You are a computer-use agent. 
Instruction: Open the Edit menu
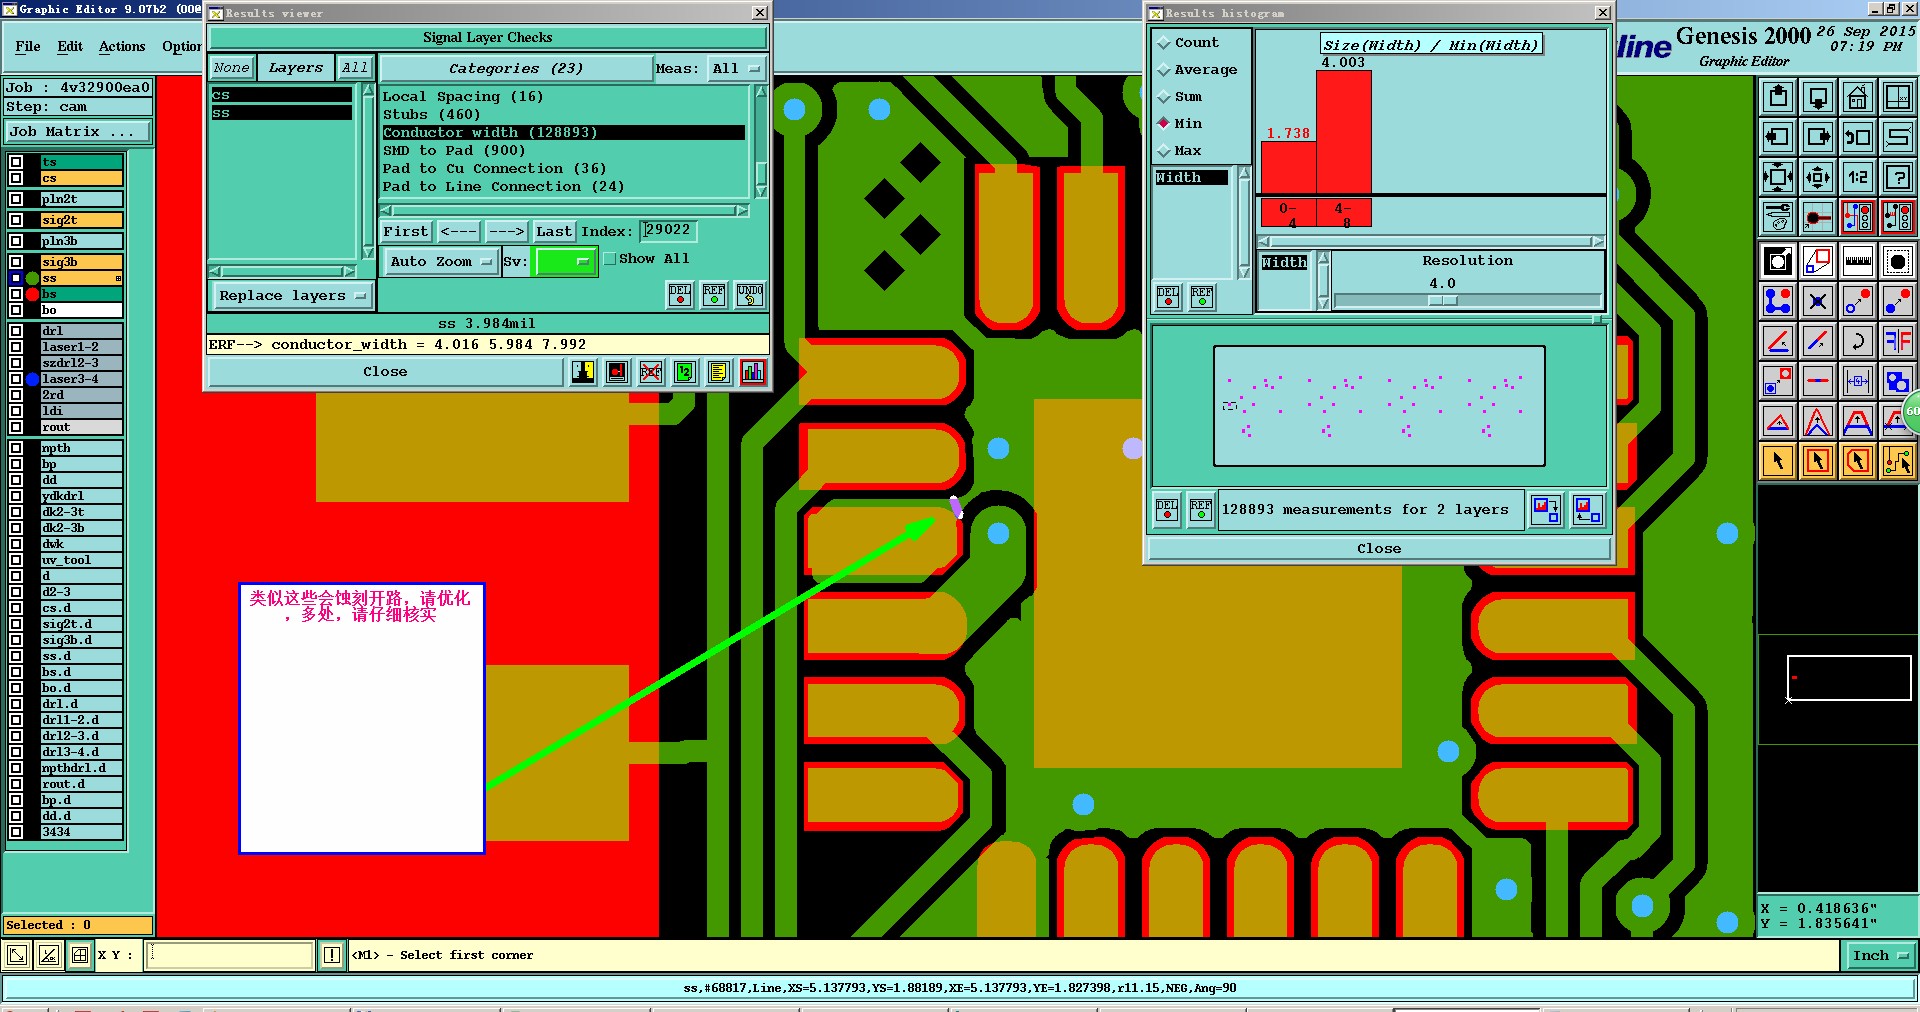pyautogui.click(x=70, y=47)
